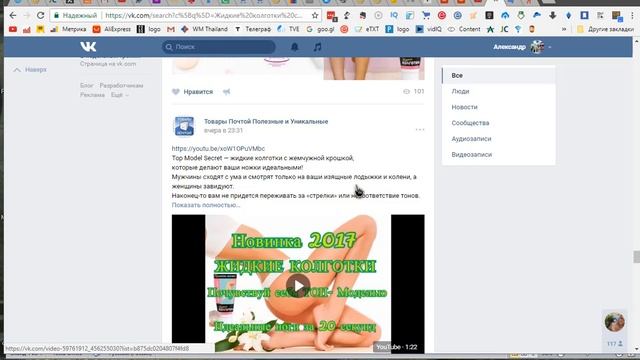The height and width of the screenshot is (360, 640).
Task: Click Показать полностью to expand post
Action: (x=206, y=205)
